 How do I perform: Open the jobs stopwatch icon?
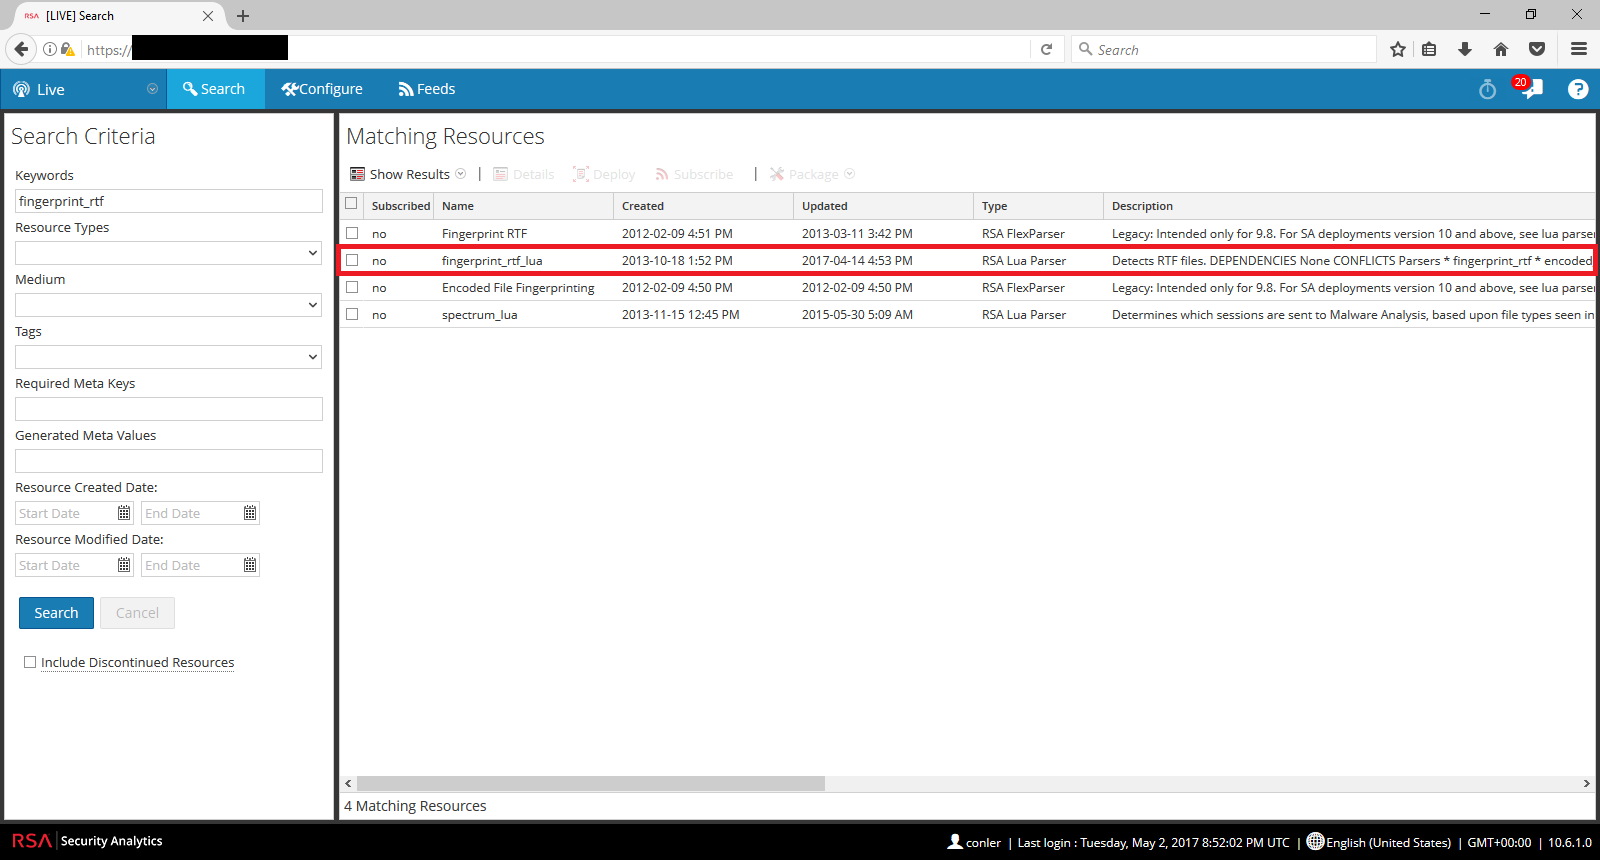1487,90
